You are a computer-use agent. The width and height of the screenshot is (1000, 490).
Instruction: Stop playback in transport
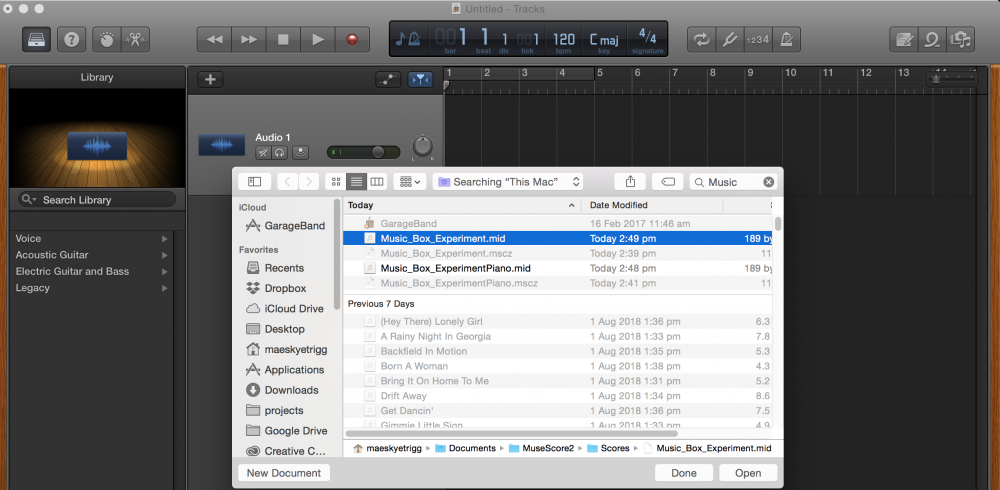click(283, 40)
